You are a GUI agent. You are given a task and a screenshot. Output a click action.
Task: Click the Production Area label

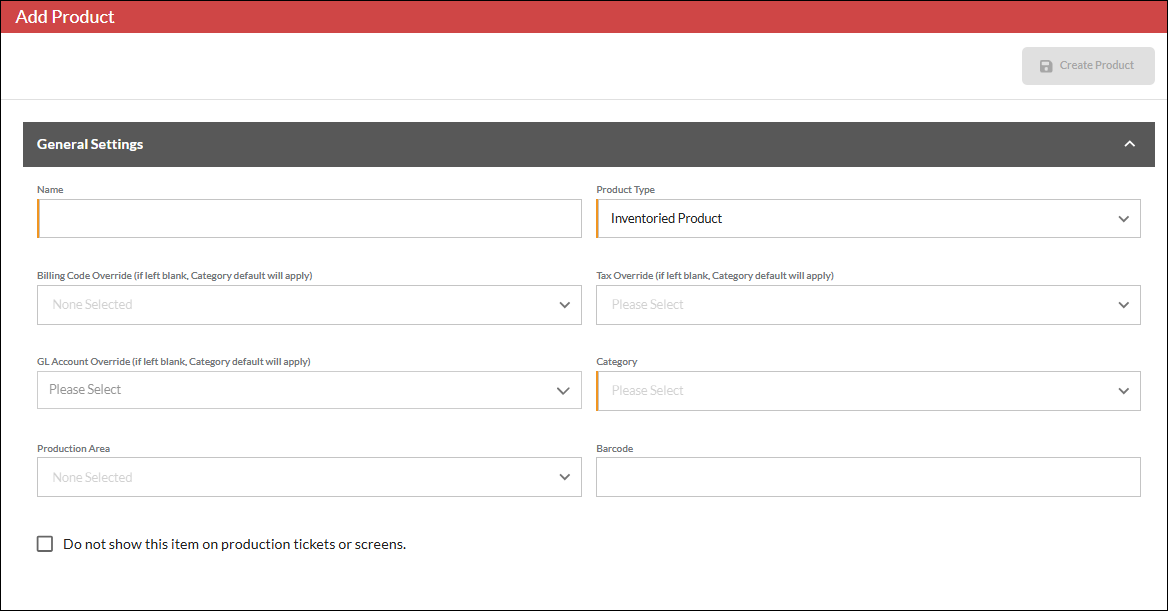[x=74, y=449]
